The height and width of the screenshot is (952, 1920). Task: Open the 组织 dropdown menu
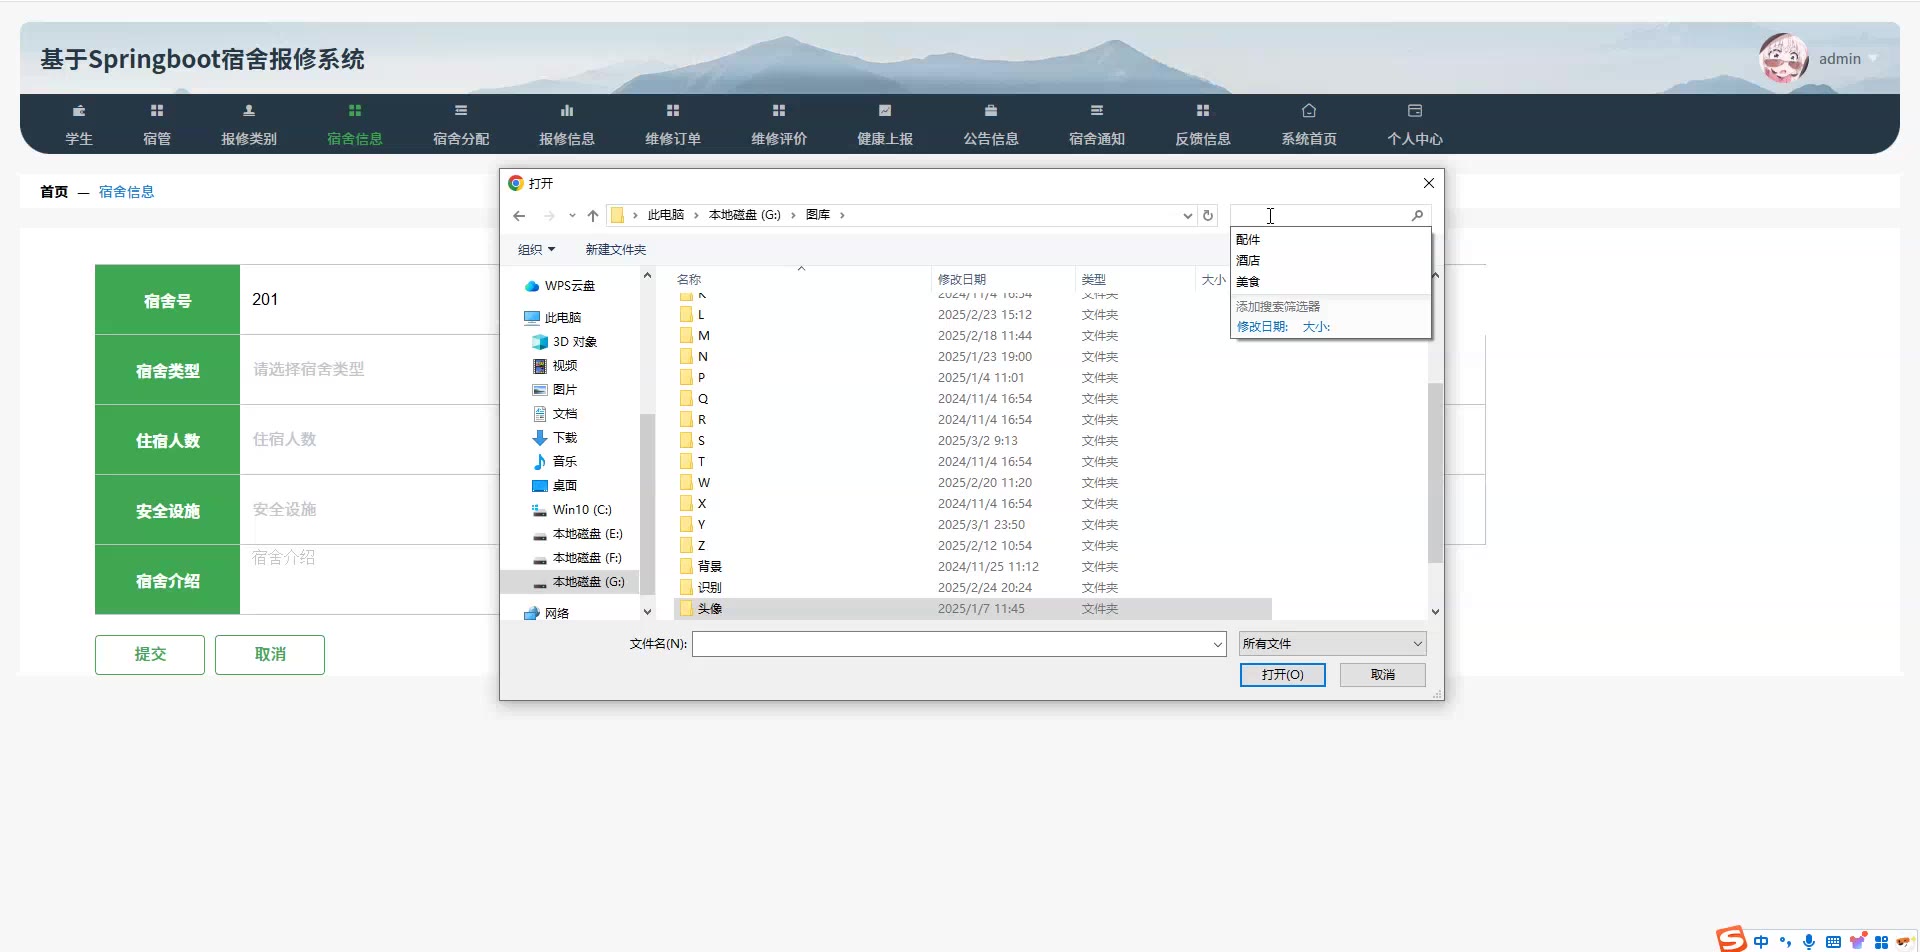tap(536, 250)
